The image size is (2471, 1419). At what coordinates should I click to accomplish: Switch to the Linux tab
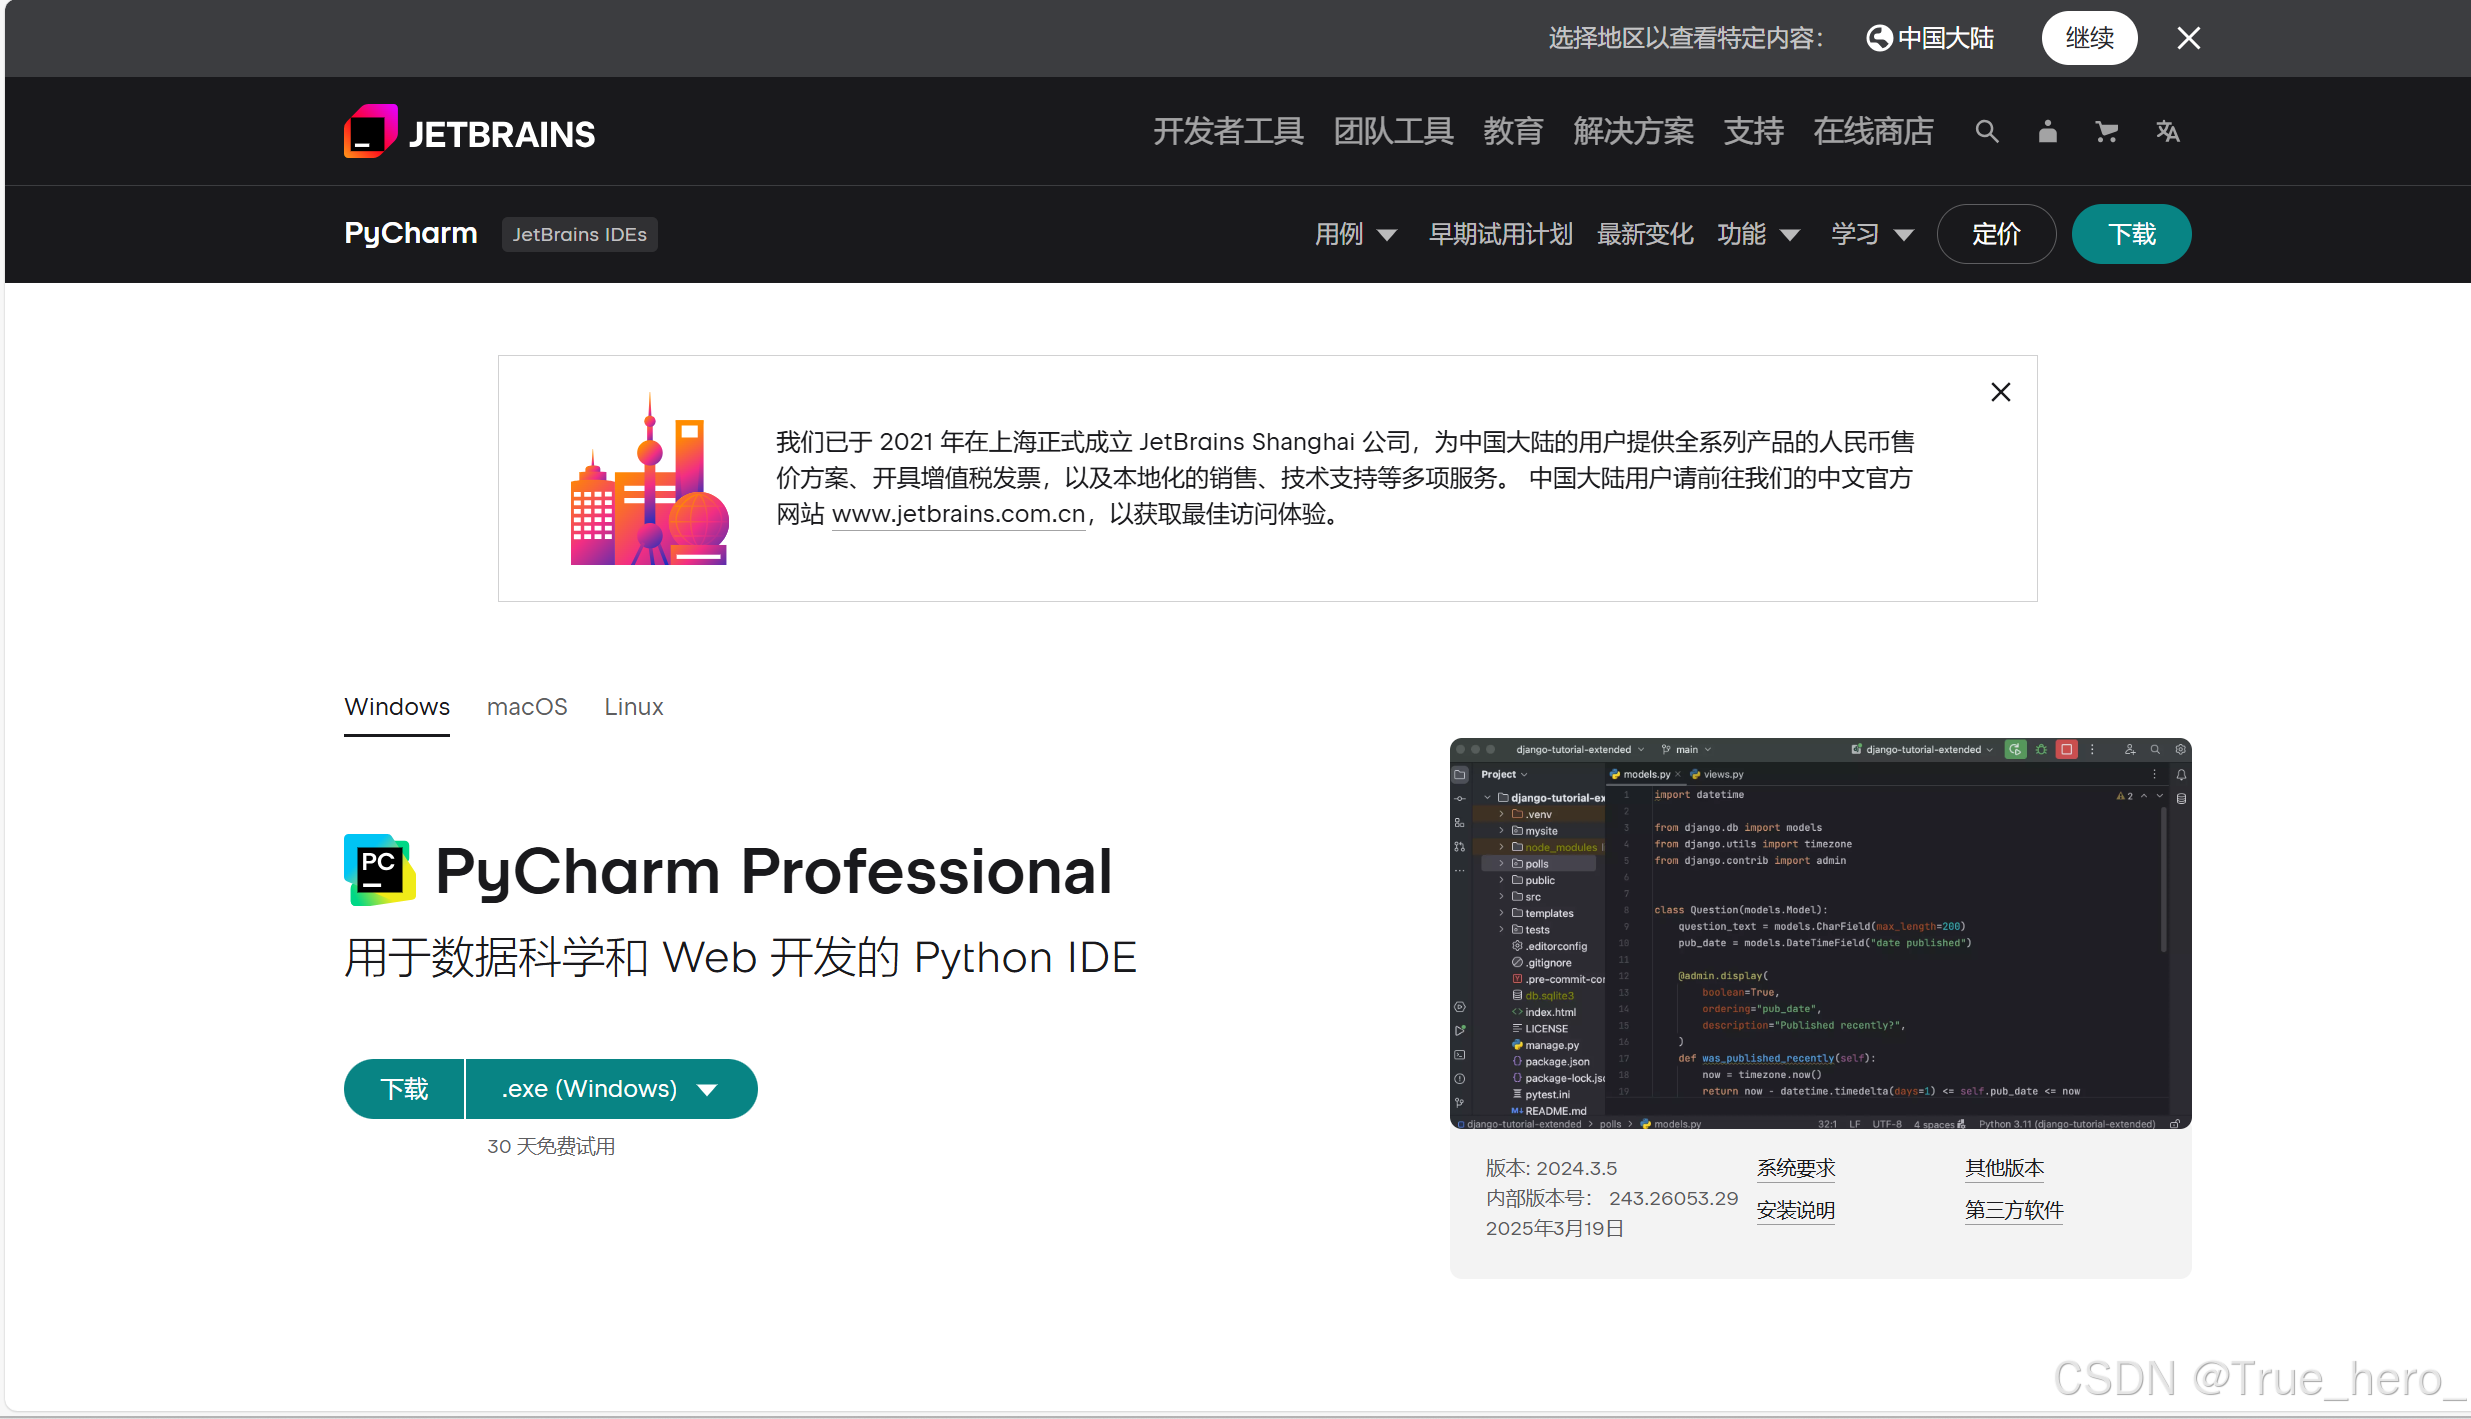click(x=632, y=707)
